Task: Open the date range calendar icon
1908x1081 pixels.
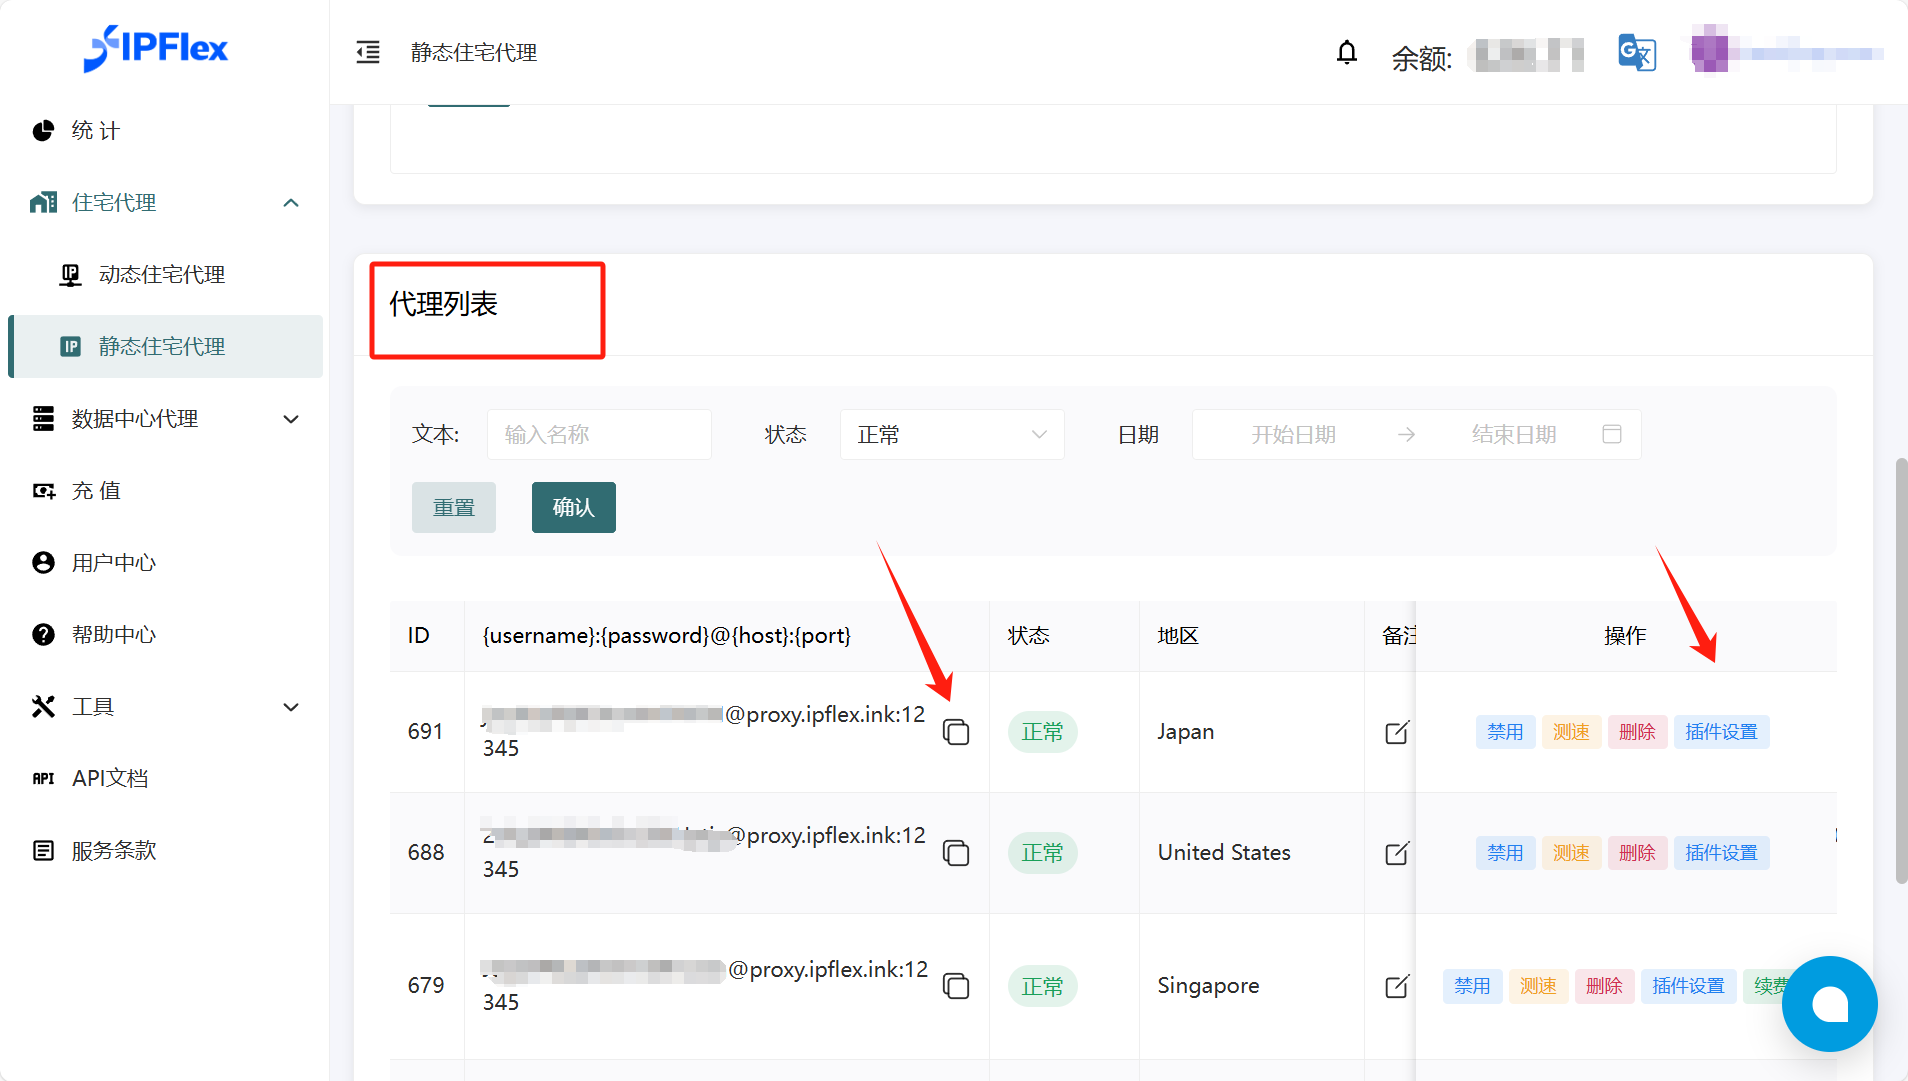Action: pos(1612,434)
